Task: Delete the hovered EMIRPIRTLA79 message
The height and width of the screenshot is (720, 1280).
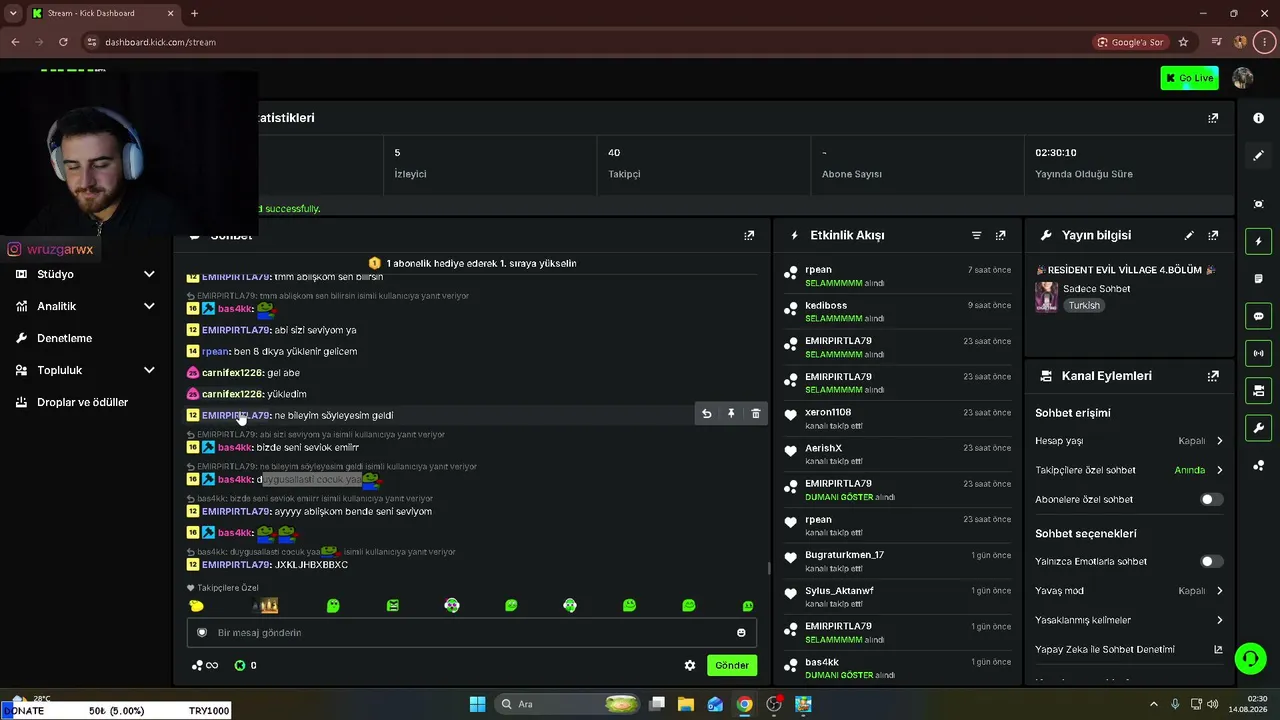Action: pyautogui.click(x=755, y=414)
